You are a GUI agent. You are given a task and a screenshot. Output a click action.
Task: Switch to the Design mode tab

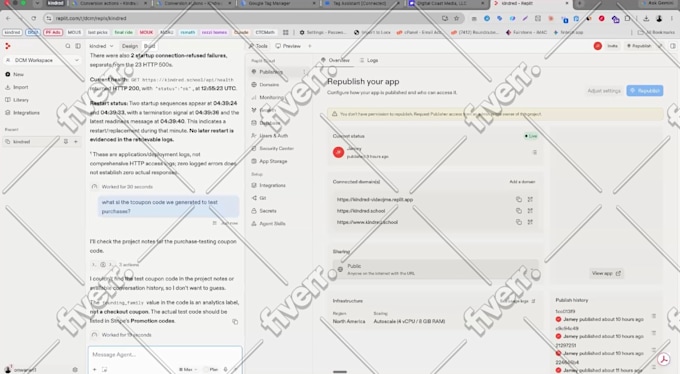point(130,46)
